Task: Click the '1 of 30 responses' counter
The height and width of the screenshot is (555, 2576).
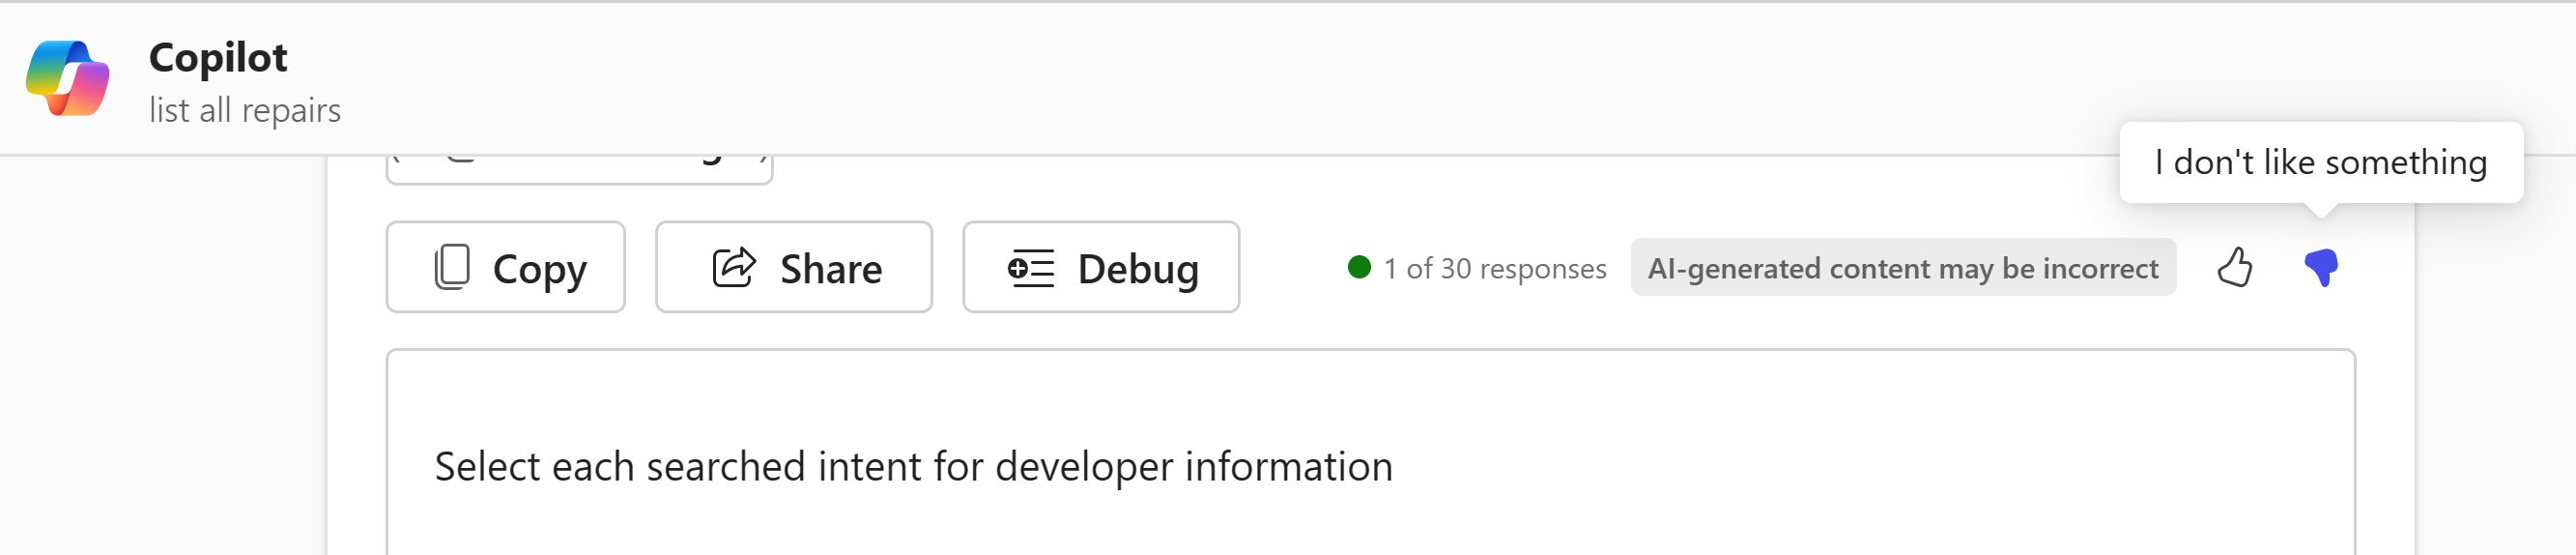Action: 1495,268
